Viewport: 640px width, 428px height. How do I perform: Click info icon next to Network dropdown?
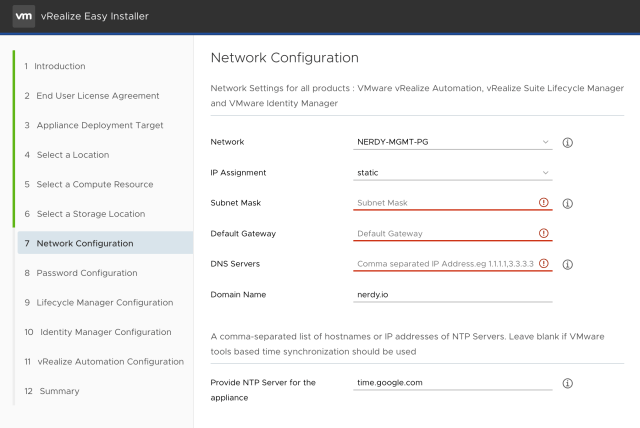tap(567, 143)
